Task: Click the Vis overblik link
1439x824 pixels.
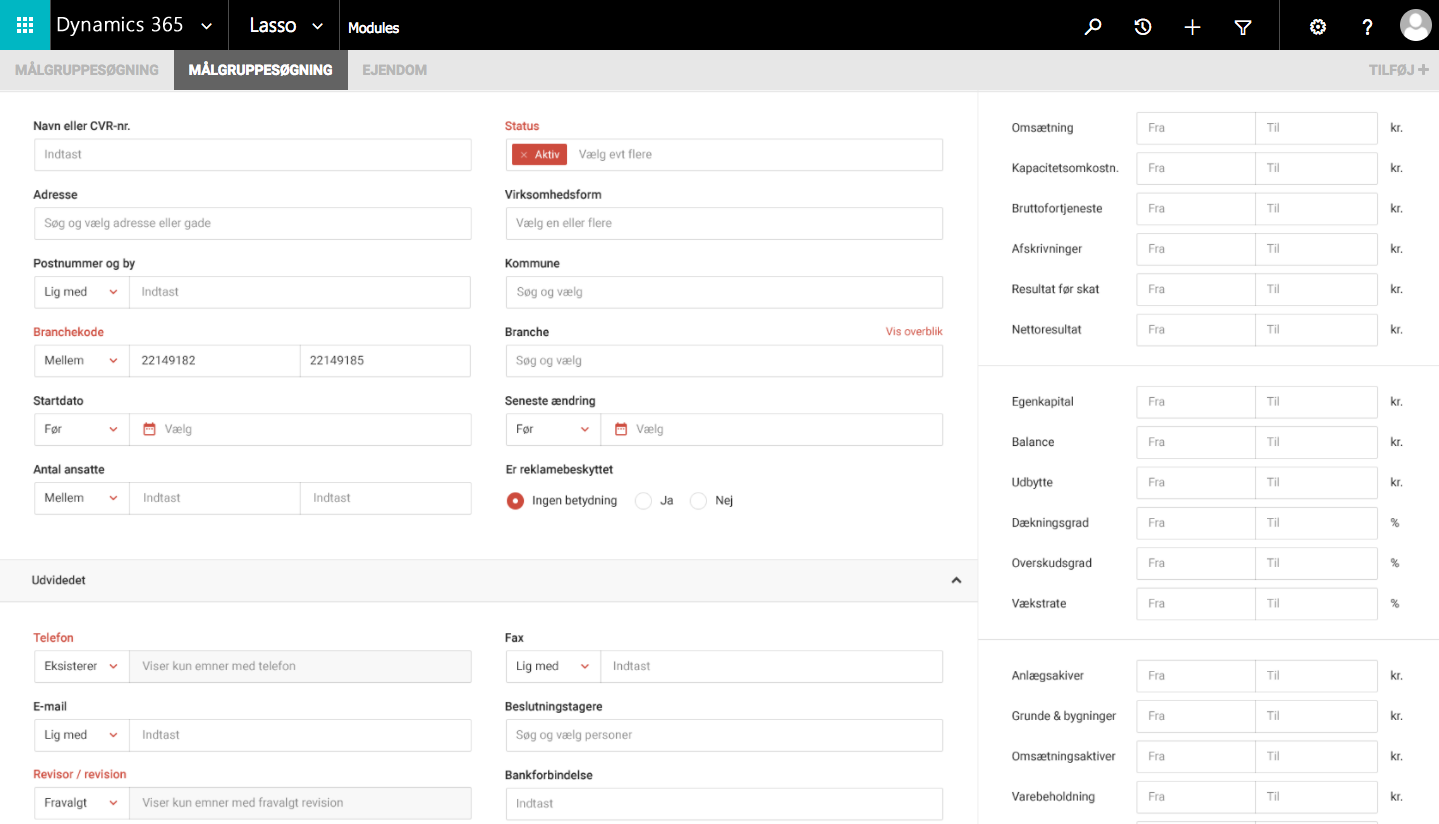Action: click(914, 331)
